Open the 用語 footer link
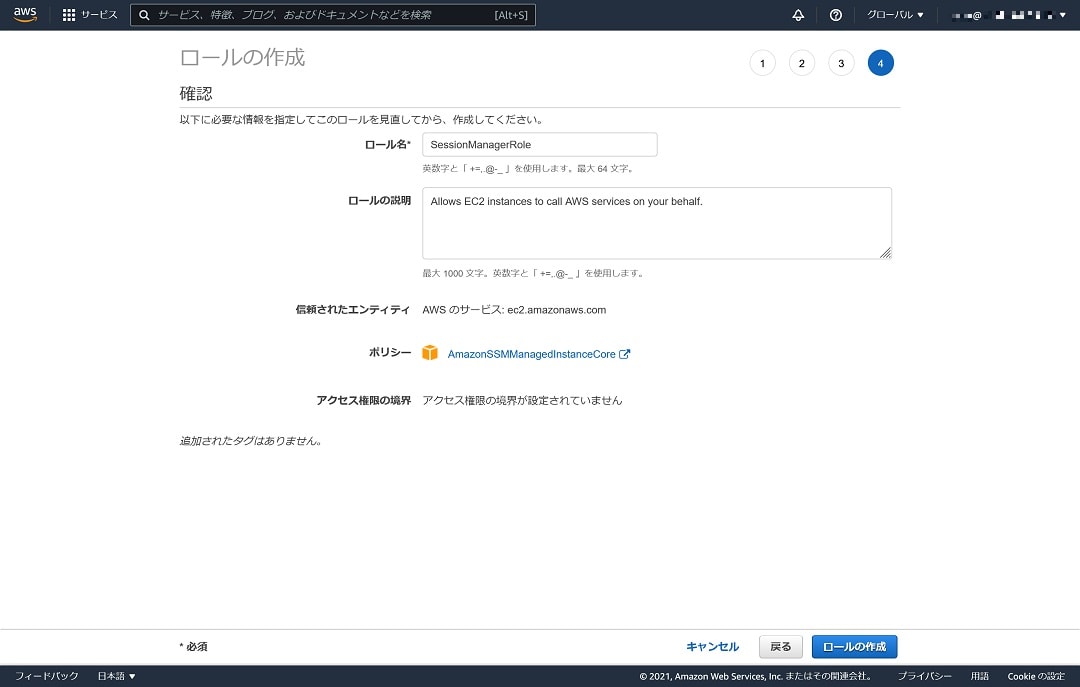This screenshot has width=1080, height=687. (x=979, y=676)
